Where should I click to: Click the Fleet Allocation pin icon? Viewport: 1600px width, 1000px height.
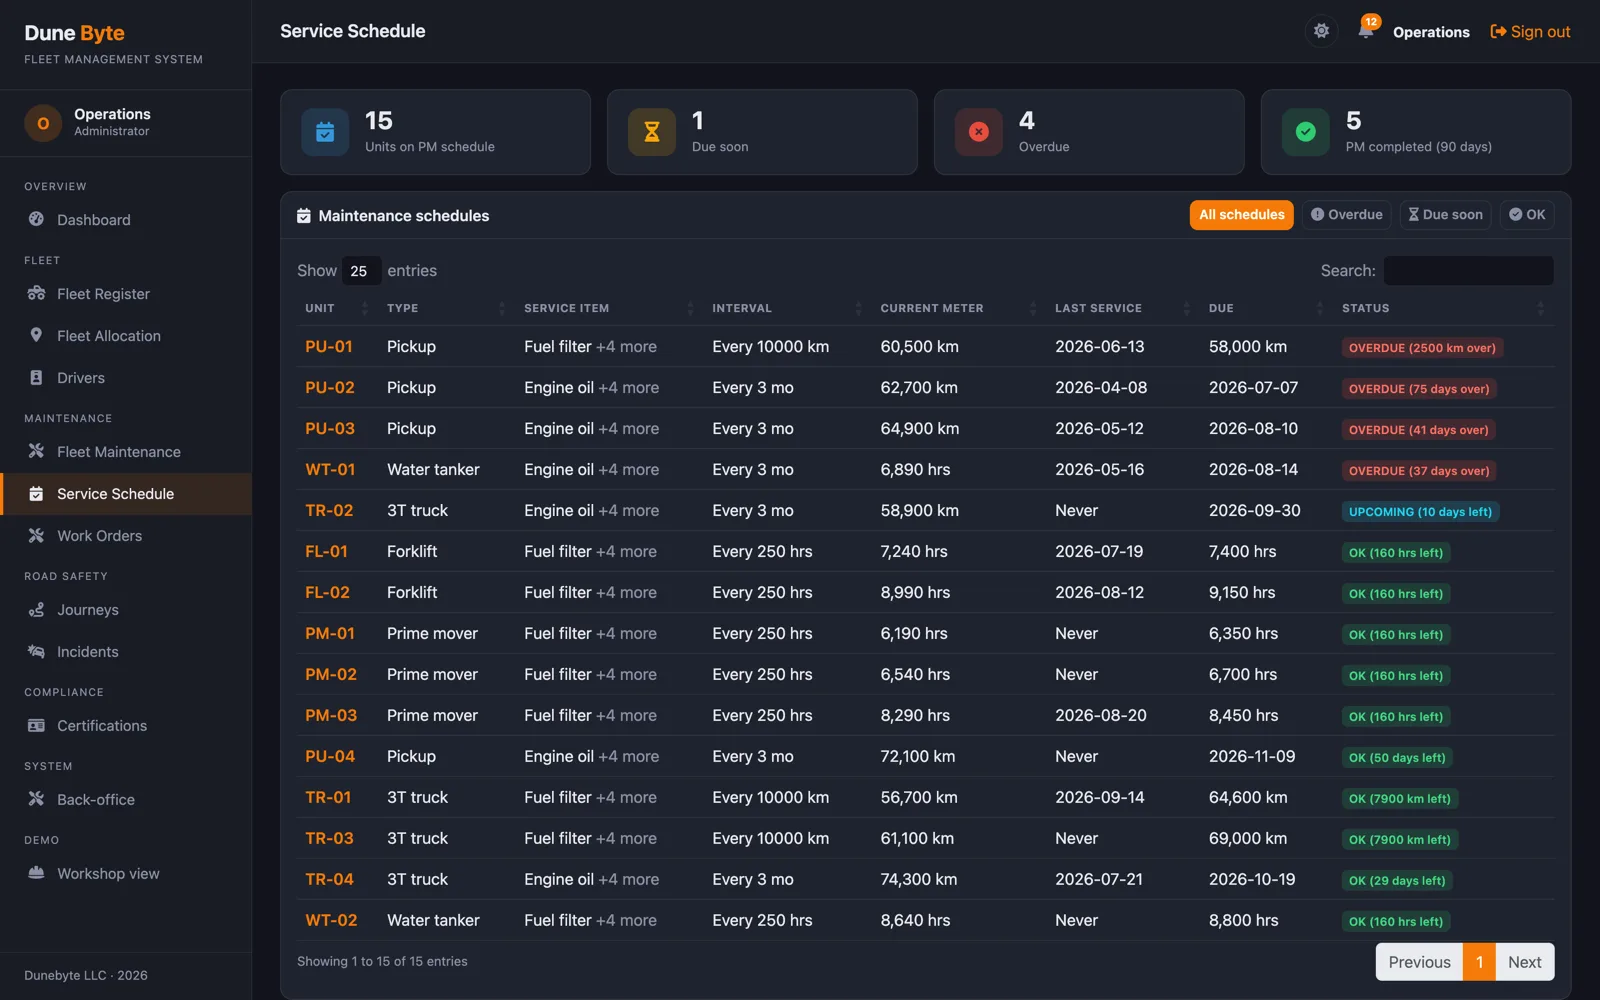click(36, 335)
